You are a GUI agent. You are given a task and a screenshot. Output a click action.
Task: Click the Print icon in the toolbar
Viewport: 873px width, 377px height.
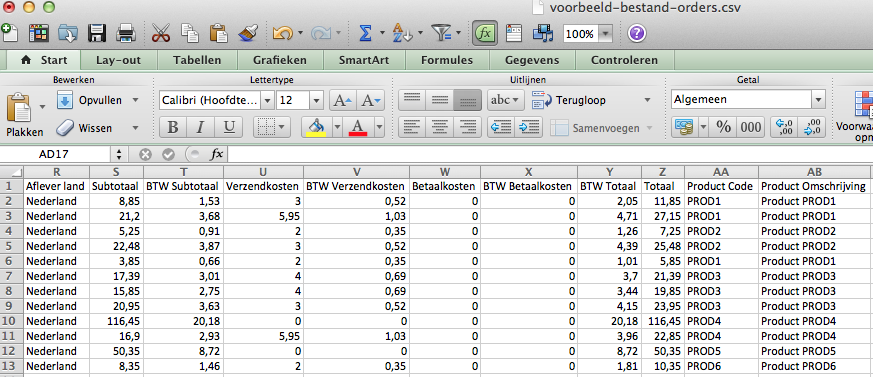(126, 34)
